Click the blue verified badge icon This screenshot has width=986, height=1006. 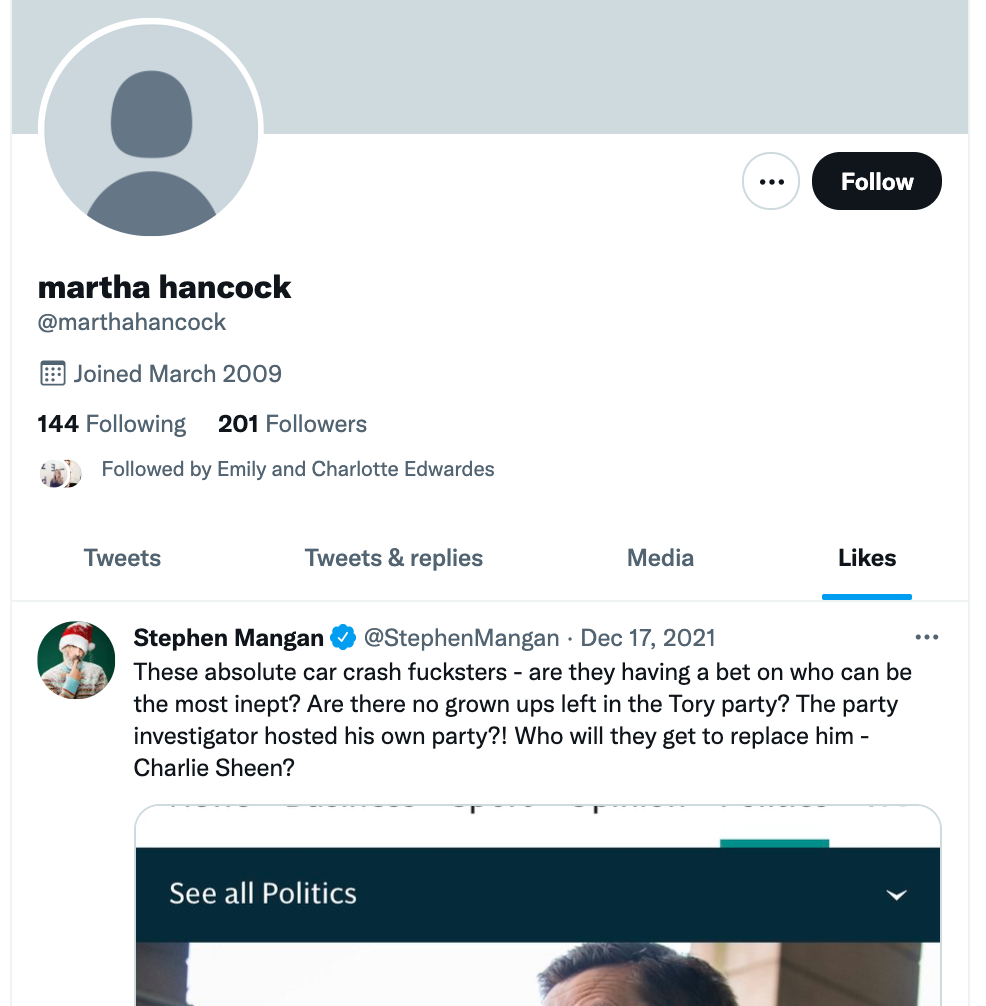click(343, 637)
